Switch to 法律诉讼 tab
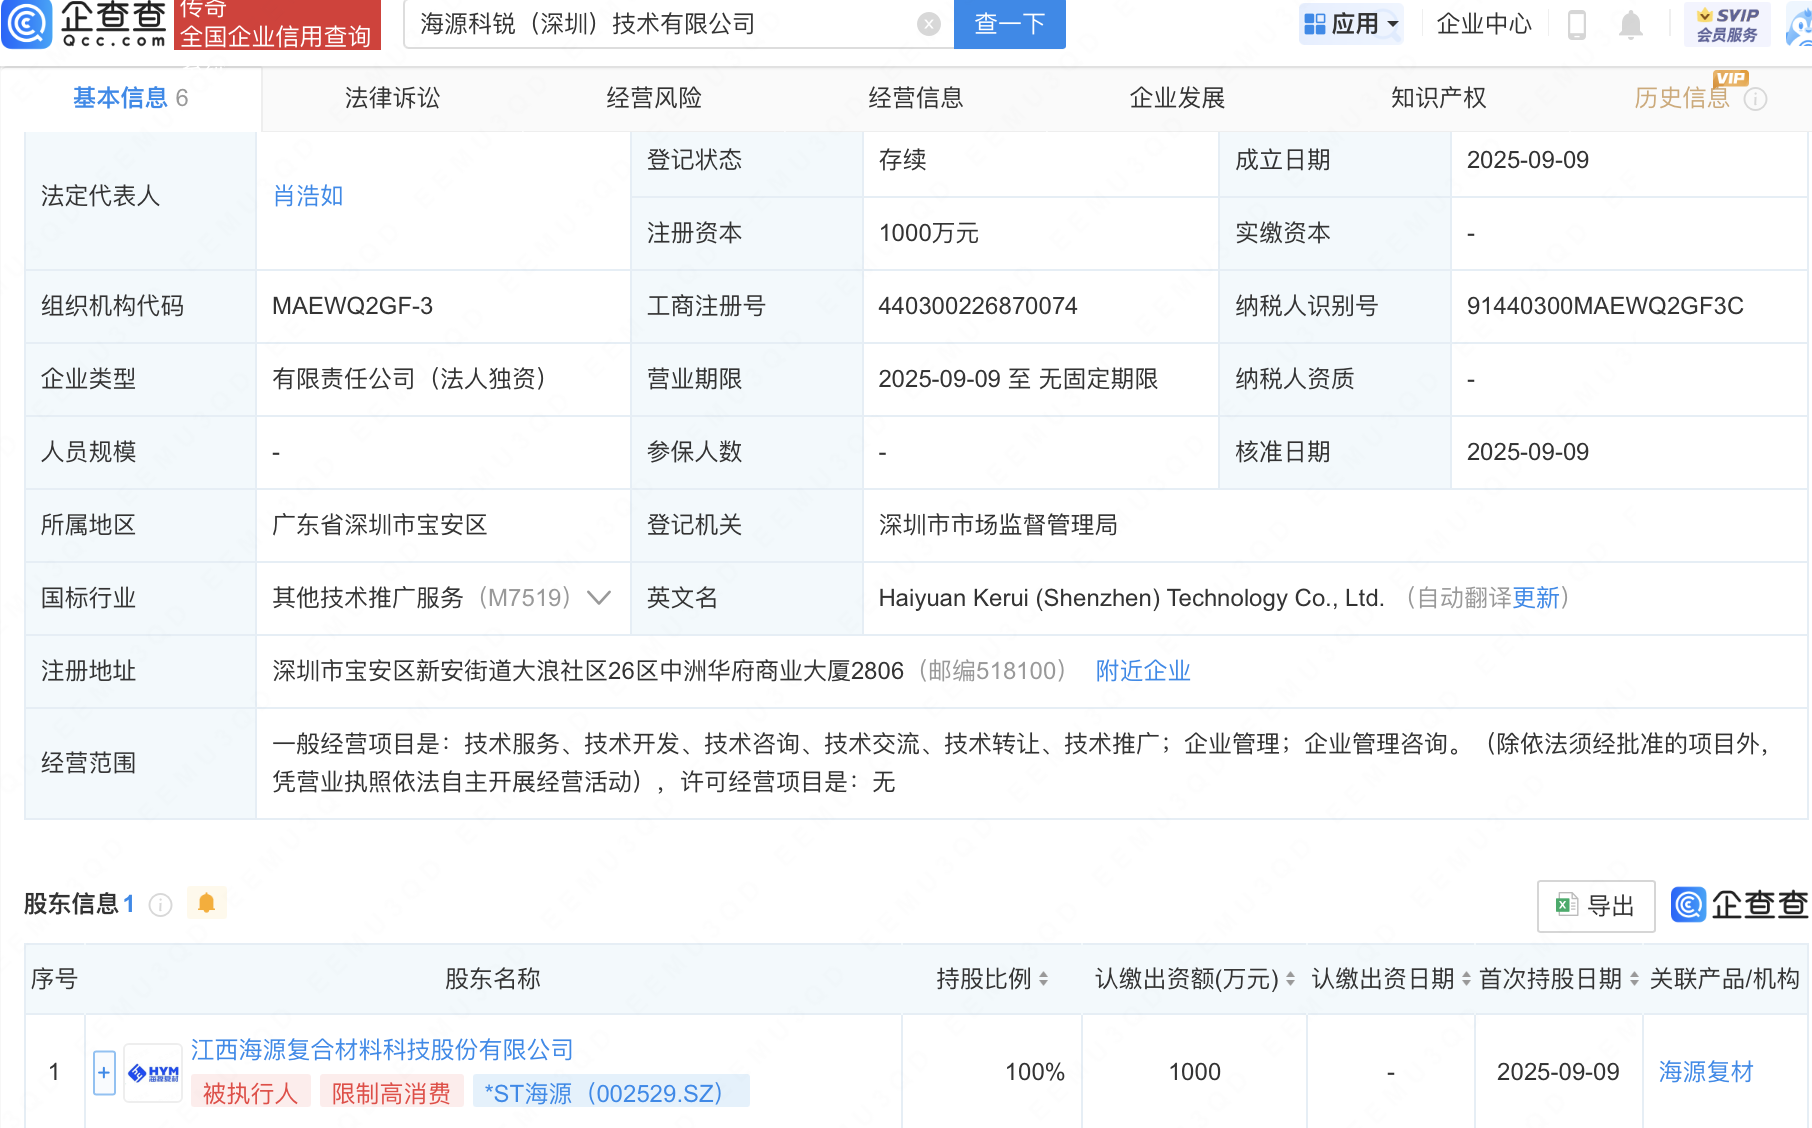The height and width of the screenshot is (1128, 1812). [392, 98]
